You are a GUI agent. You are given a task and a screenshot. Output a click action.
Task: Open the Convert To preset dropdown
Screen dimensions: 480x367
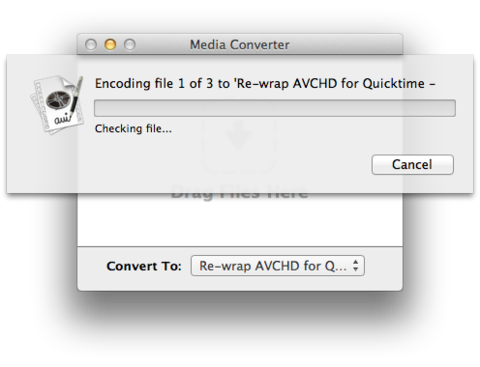(278, 266)
